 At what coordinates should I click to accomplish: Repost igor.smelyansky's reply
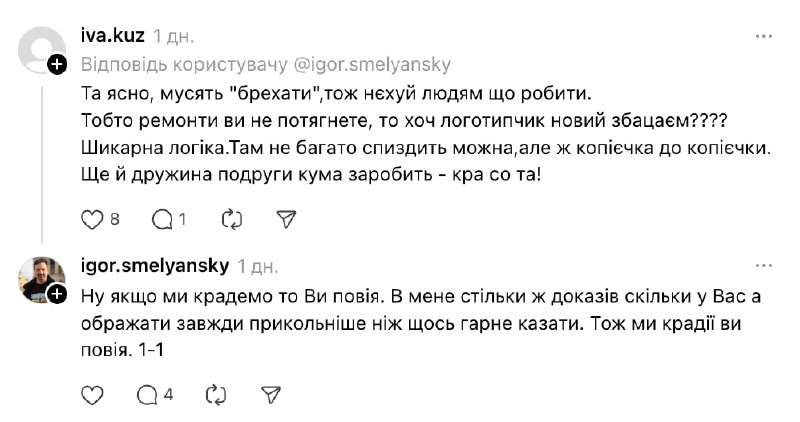(x=215, y=394)
